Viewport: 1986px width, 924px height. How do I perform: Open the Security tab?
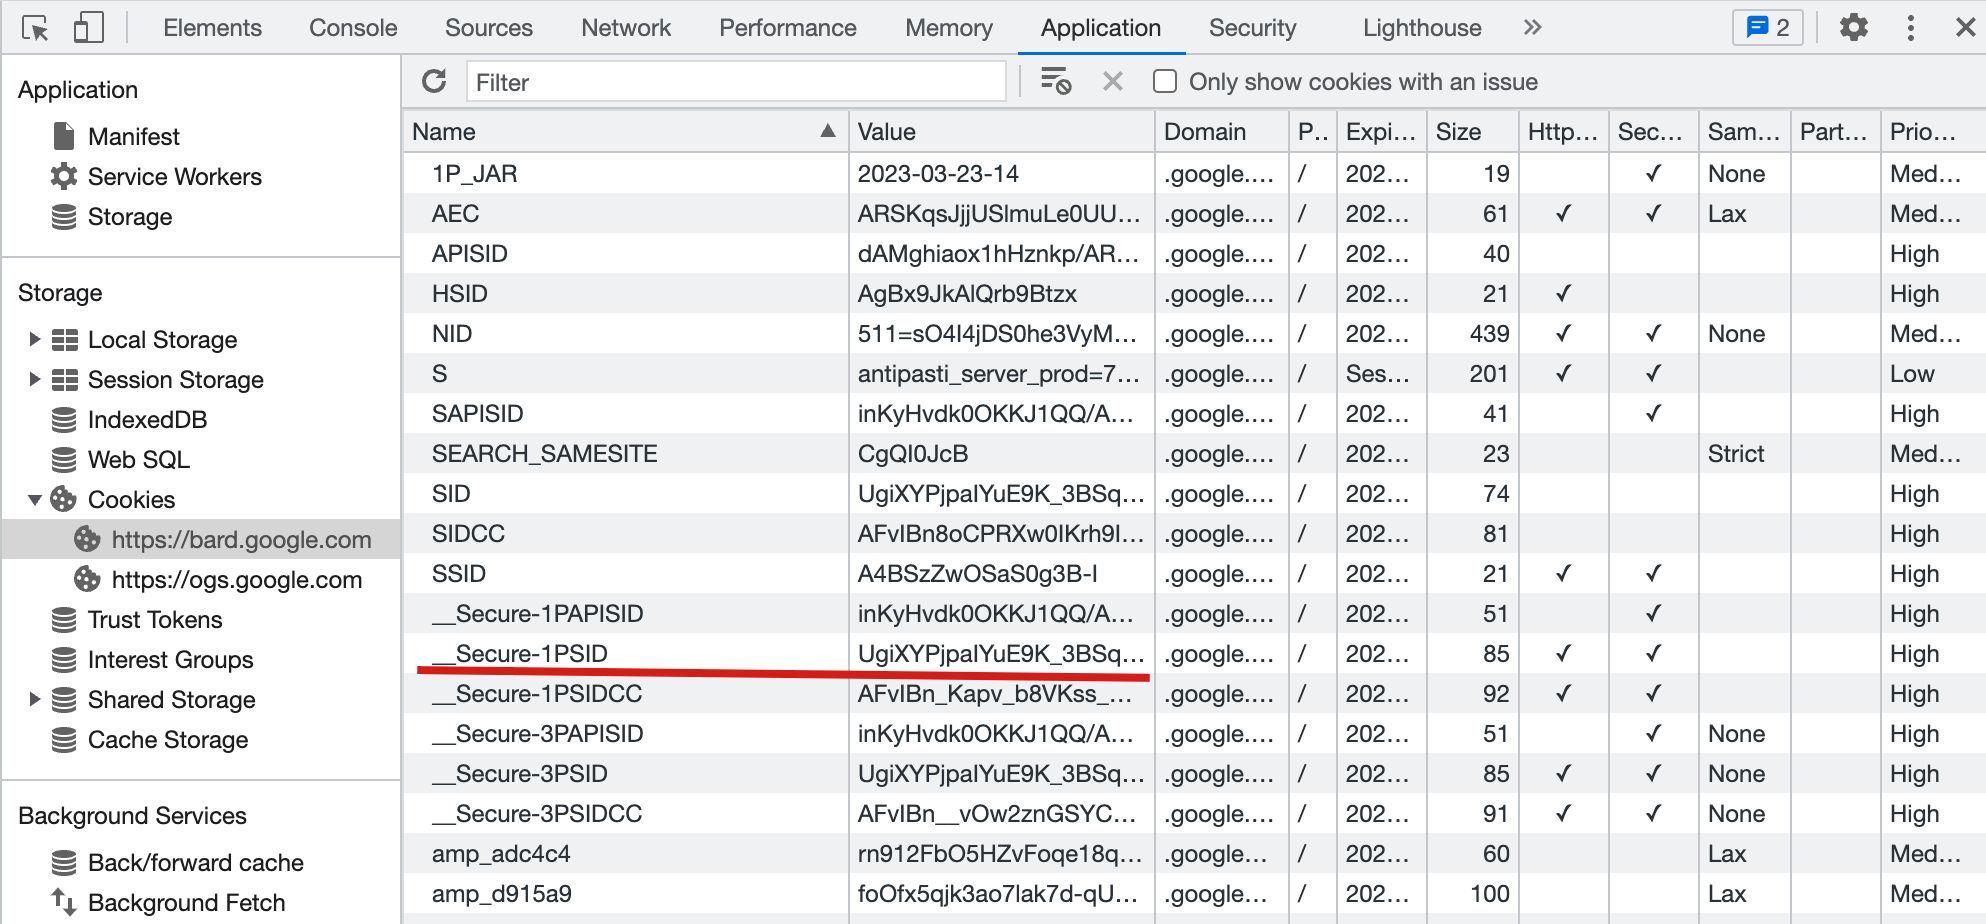pyautogui.click(x=1252, y=28)
